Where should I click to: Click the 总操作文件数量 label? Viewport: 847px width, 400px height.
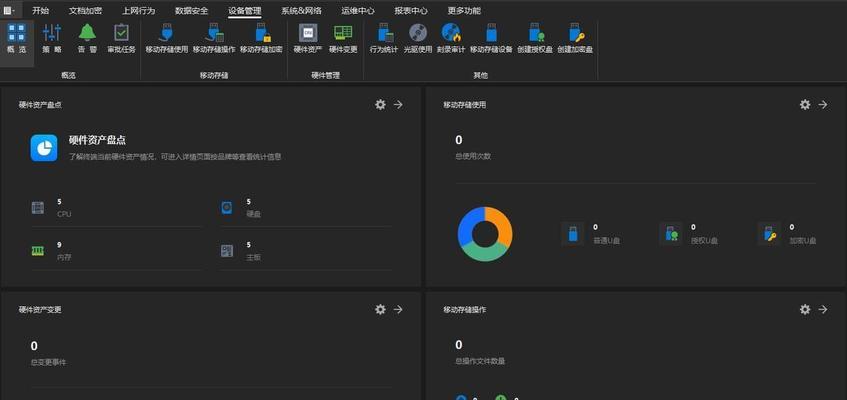click(480, 361)
